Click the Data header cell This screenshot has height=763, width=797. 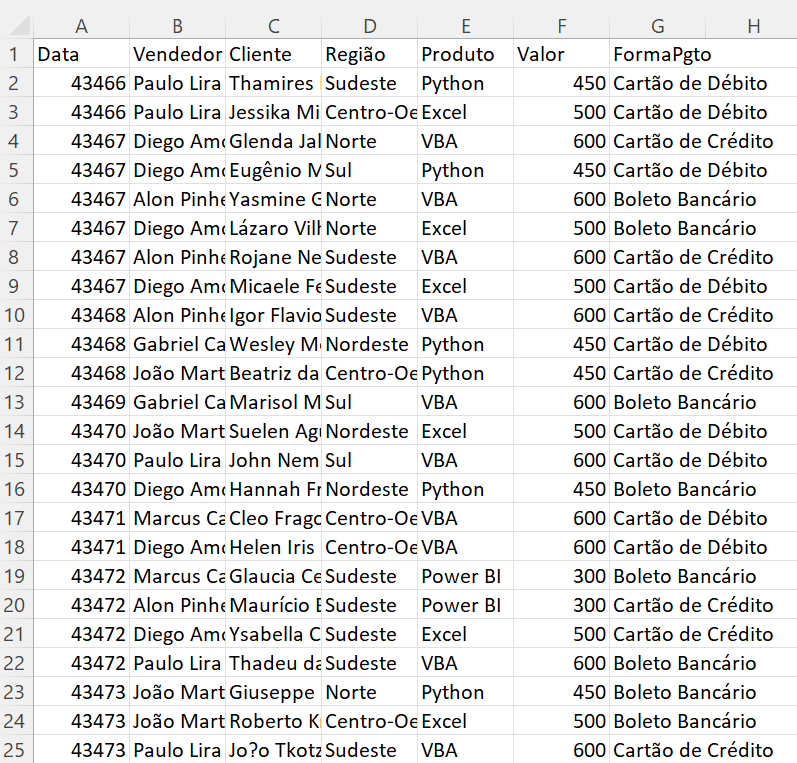(81, 54)
